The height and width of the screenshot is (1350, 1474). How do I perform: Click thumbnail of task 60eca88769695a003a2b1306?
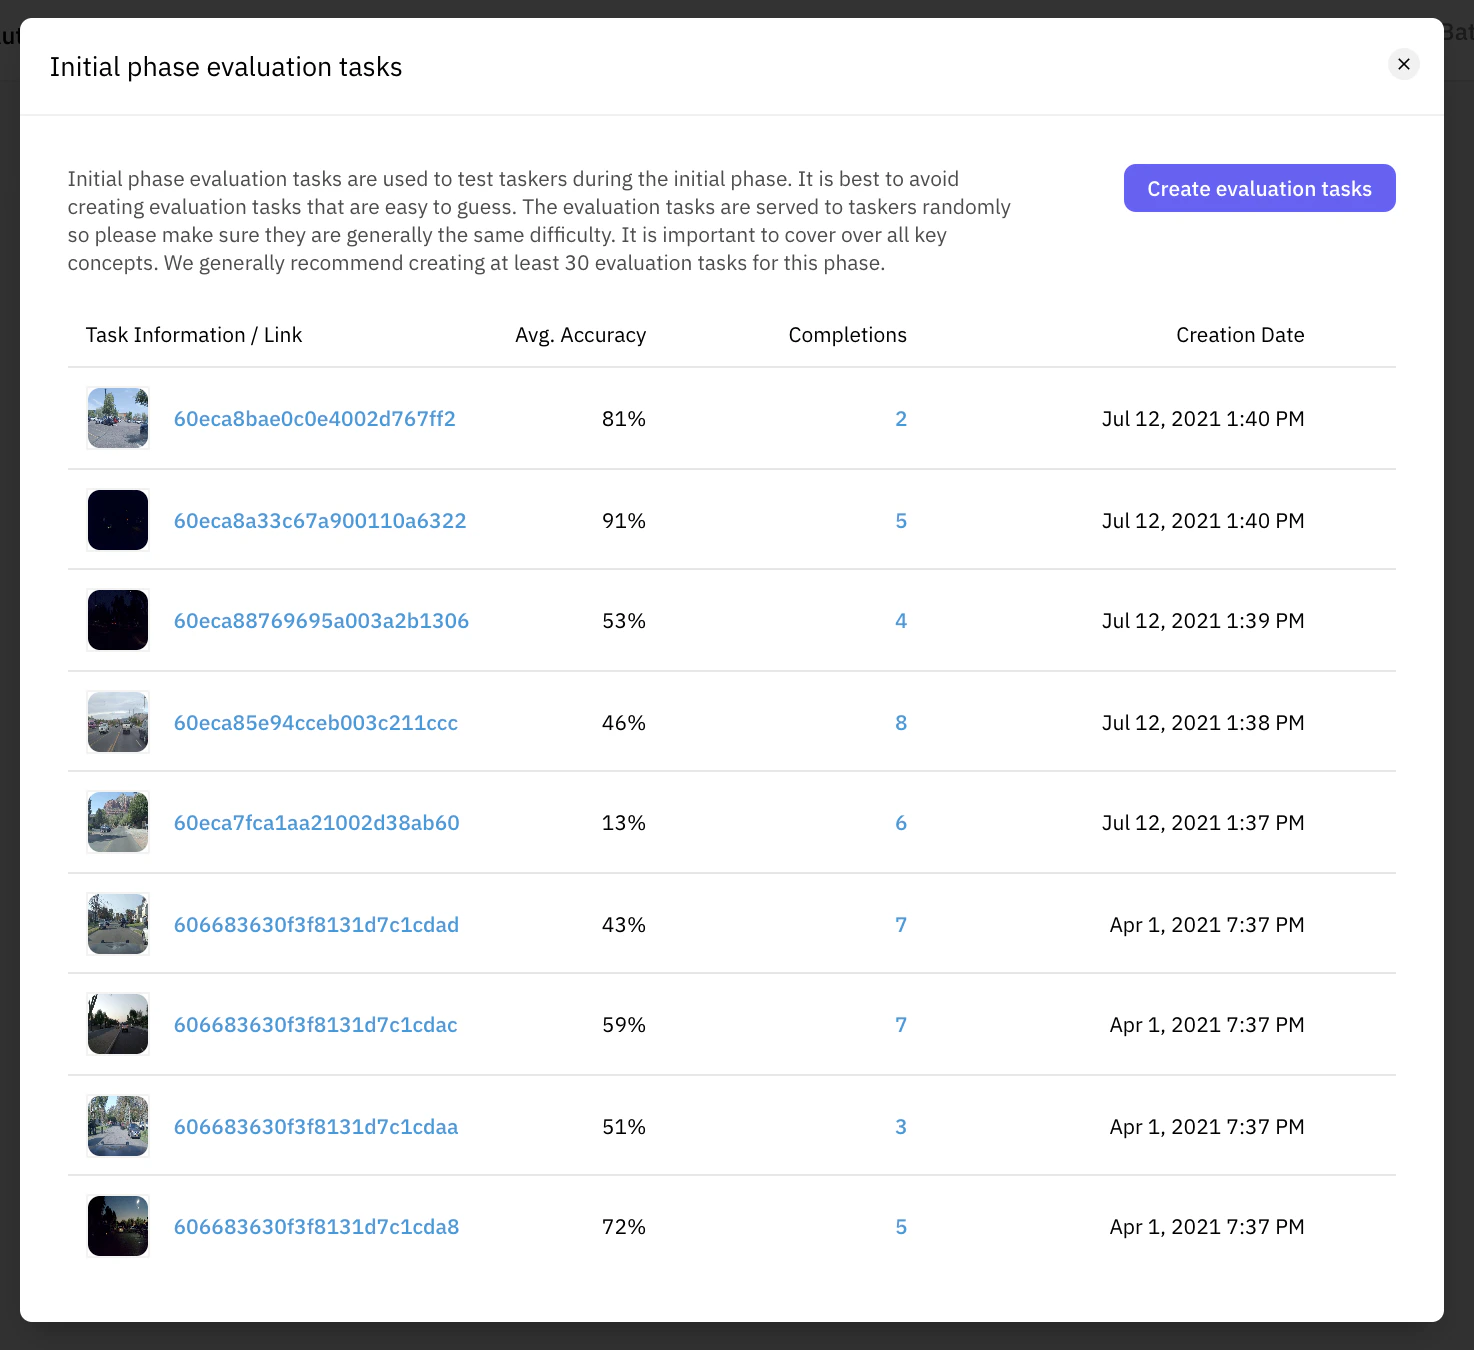click(118, 620)
